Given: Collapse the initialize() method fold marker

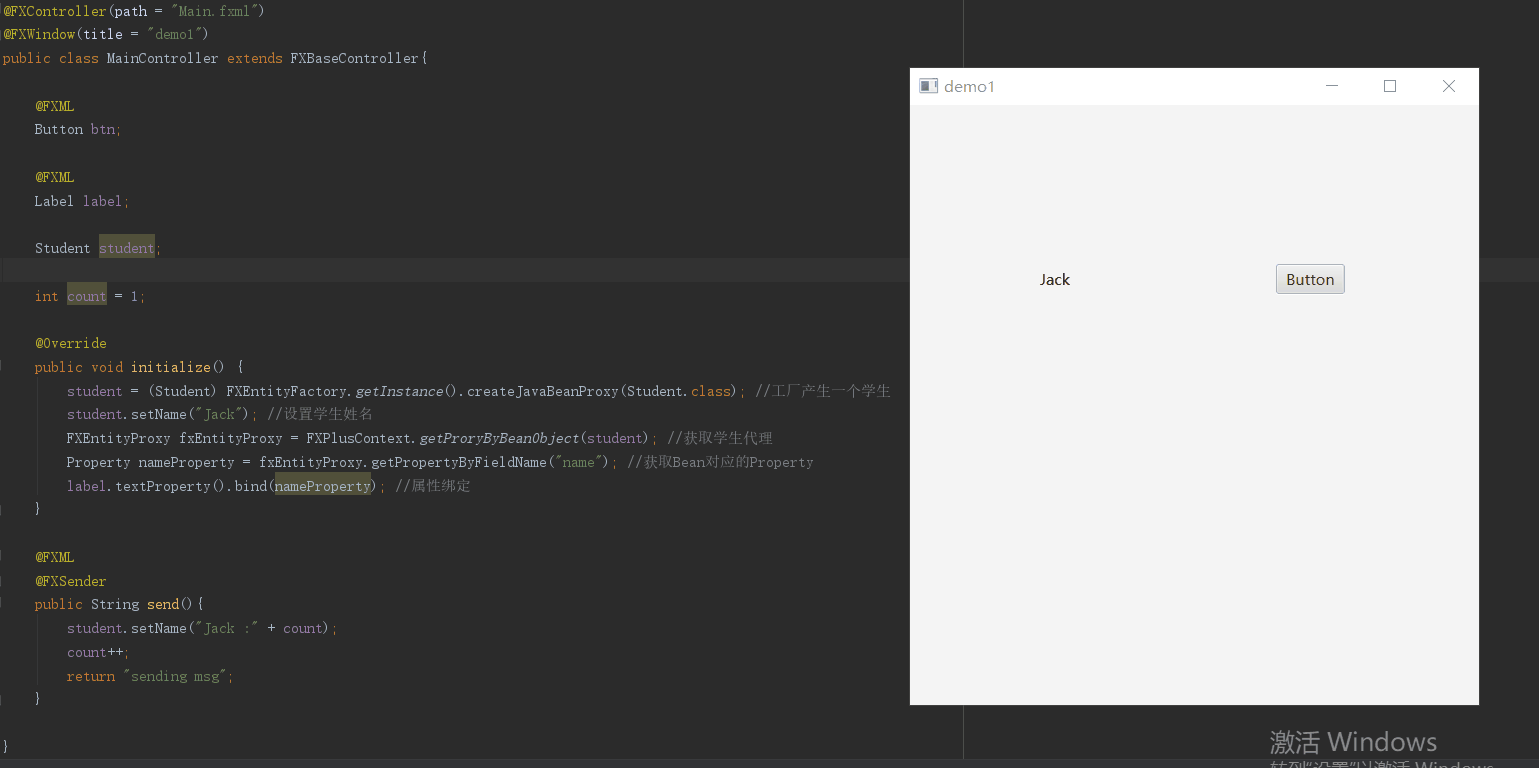Looking at the screenshot, I should click(x=3, y=367).
